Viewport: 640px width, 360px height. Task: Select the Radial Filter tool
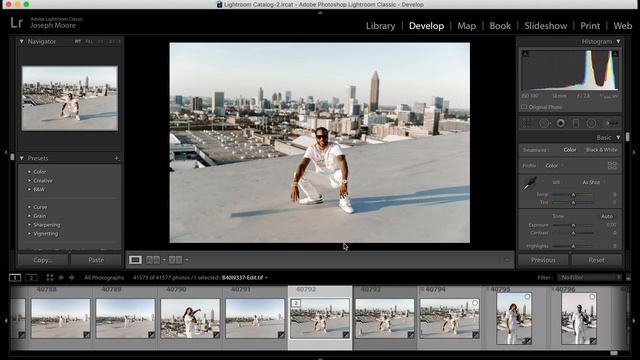(x=591, y=123)
